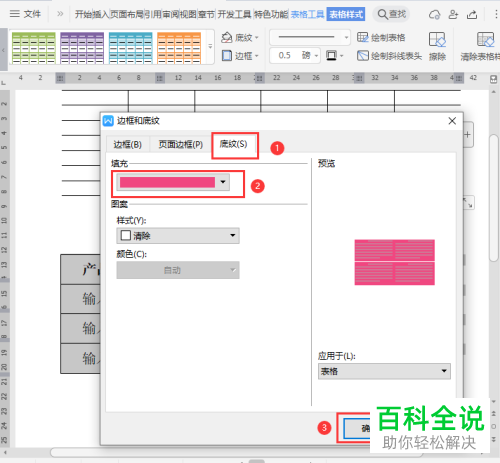Select the 擦除 eraser tool
The height and width of the screenshot is (463, 500).
pos(437,46)
